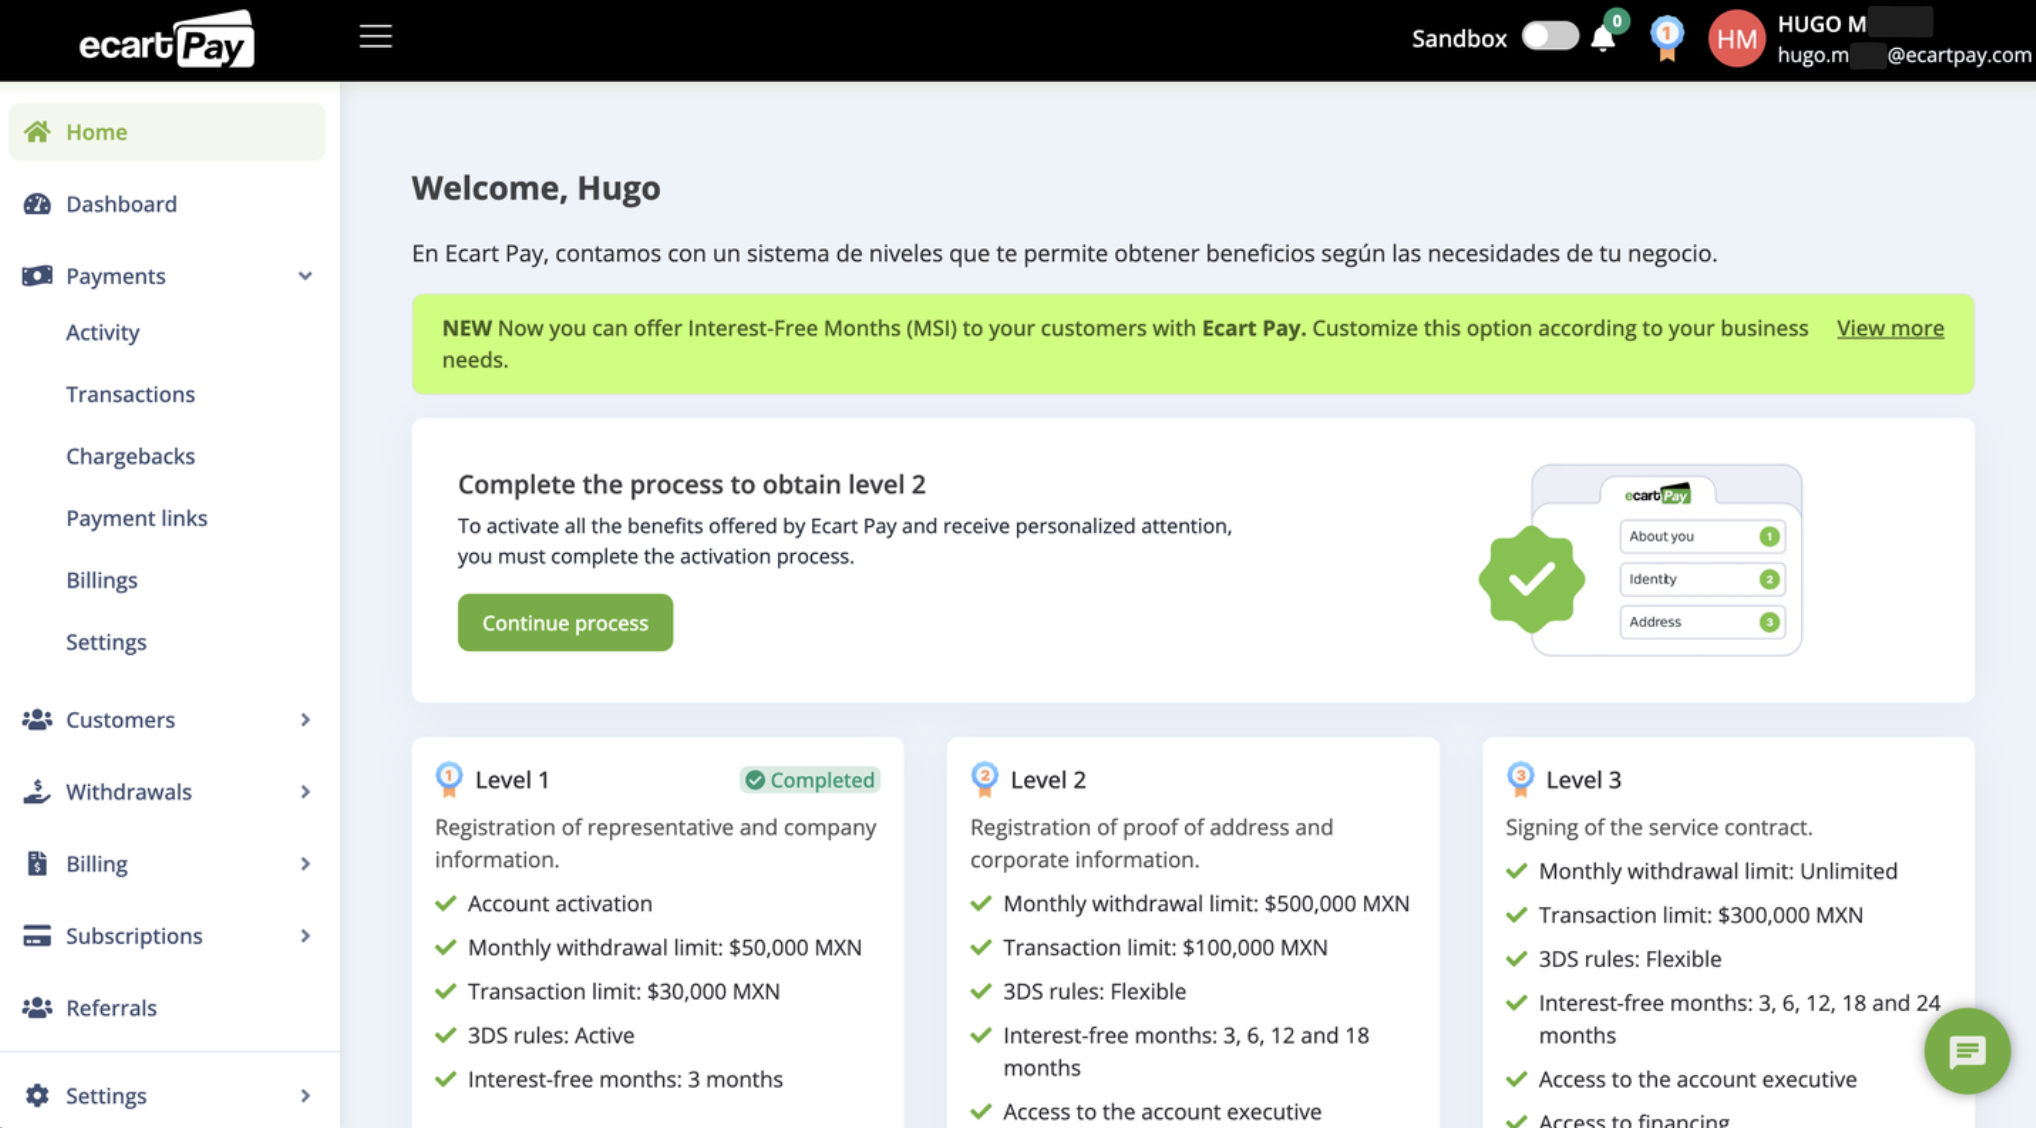
Task: Click the Home house icon
Action: pos(37,132)
